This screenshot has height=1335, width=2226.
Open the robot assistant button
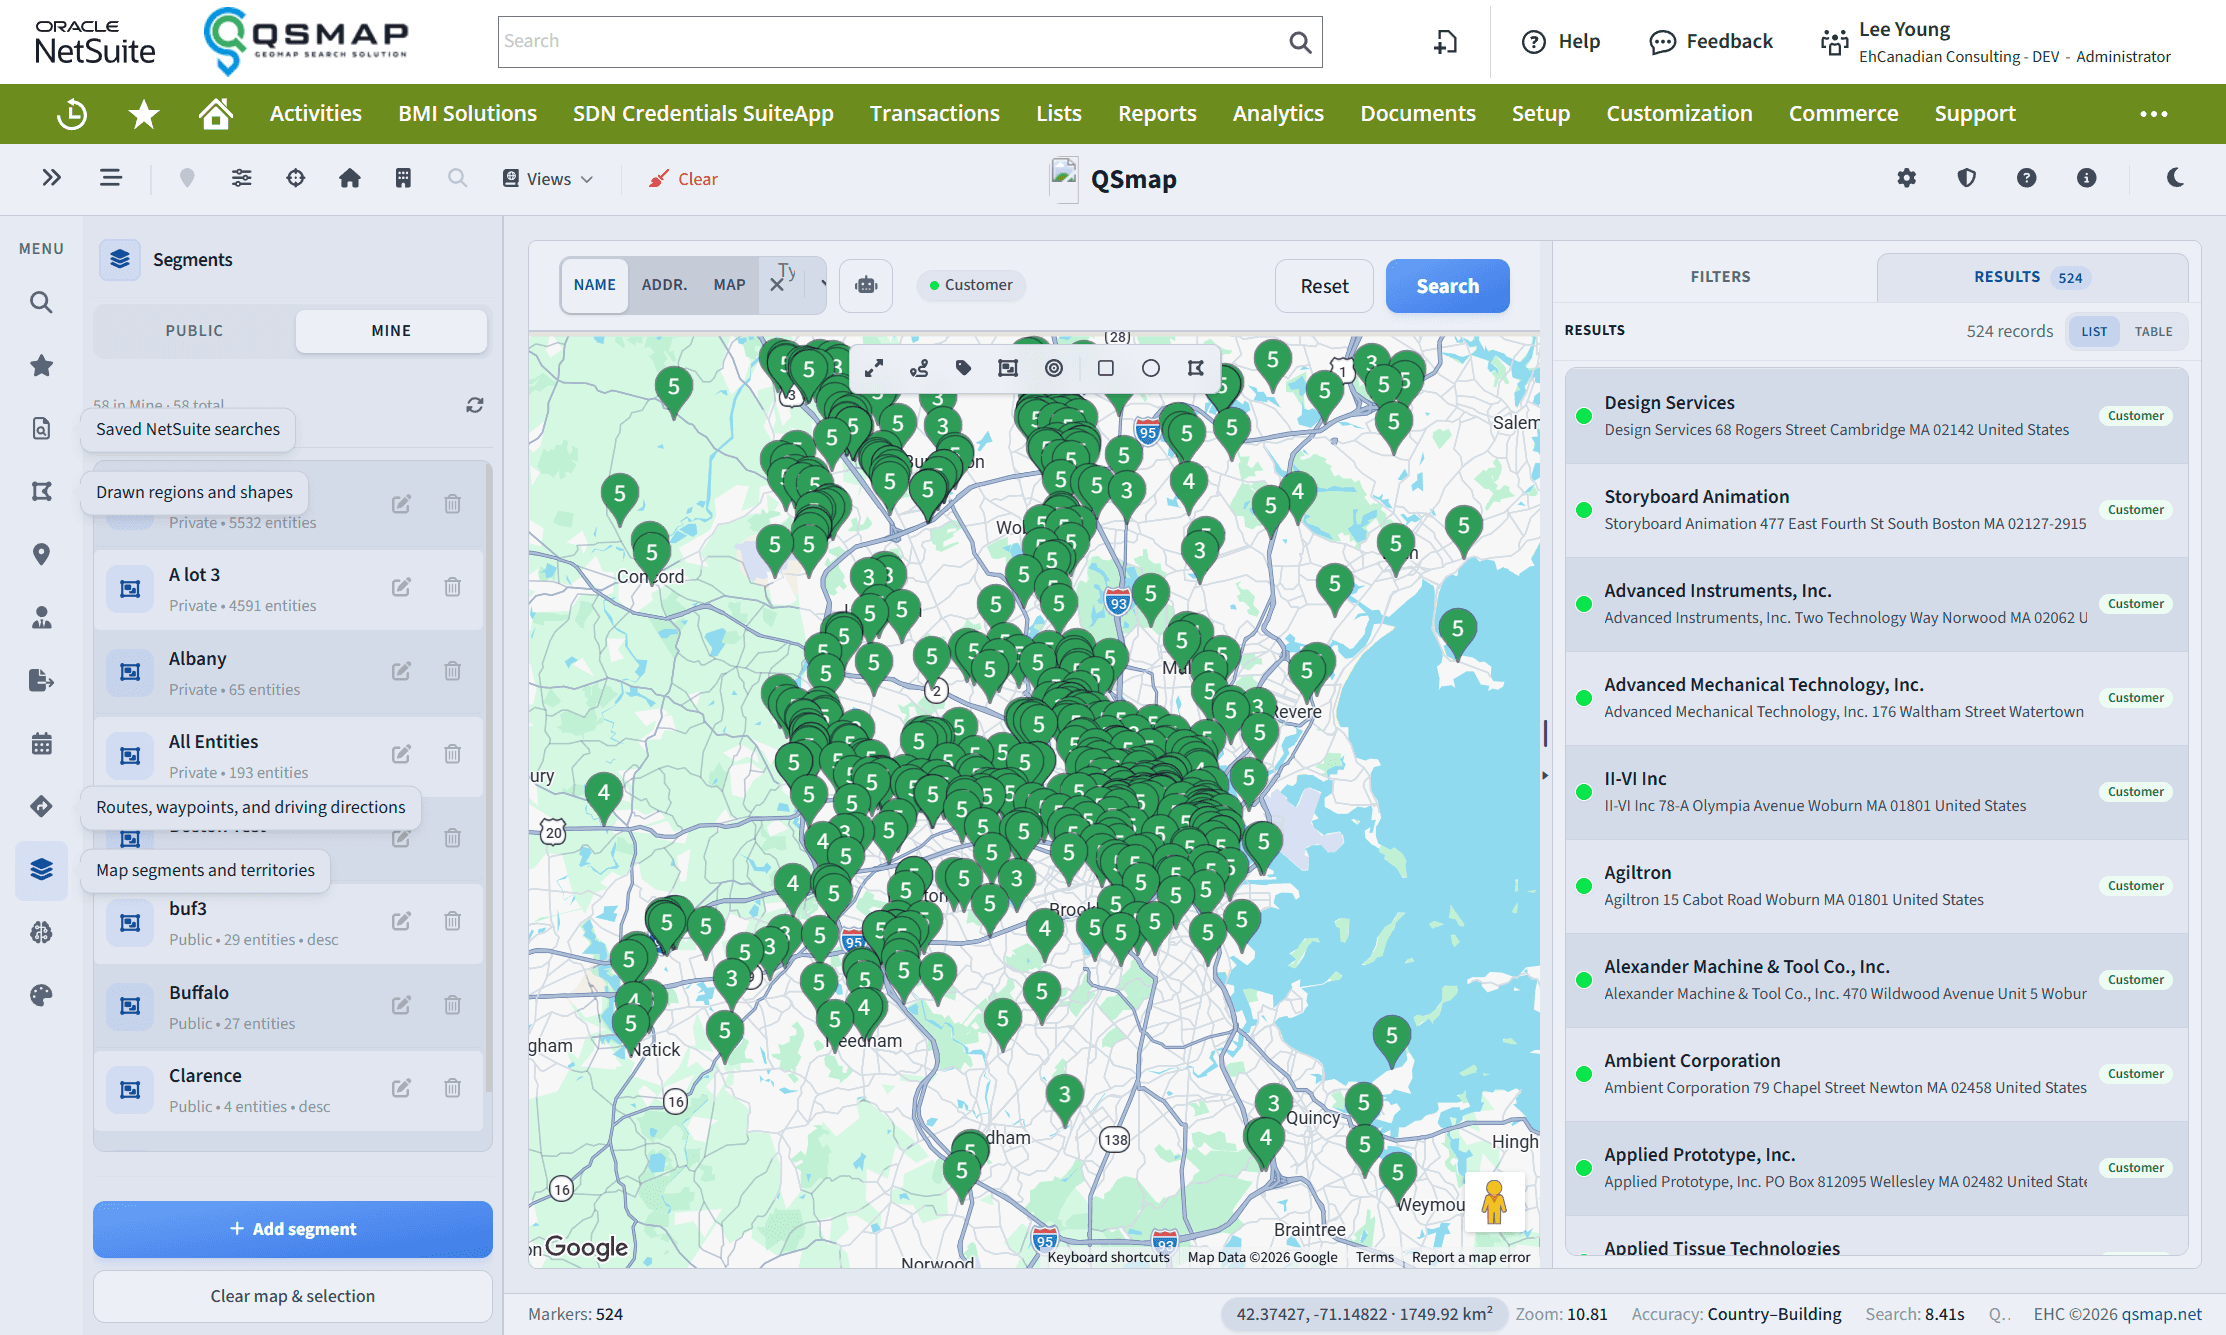coord(866,286)
